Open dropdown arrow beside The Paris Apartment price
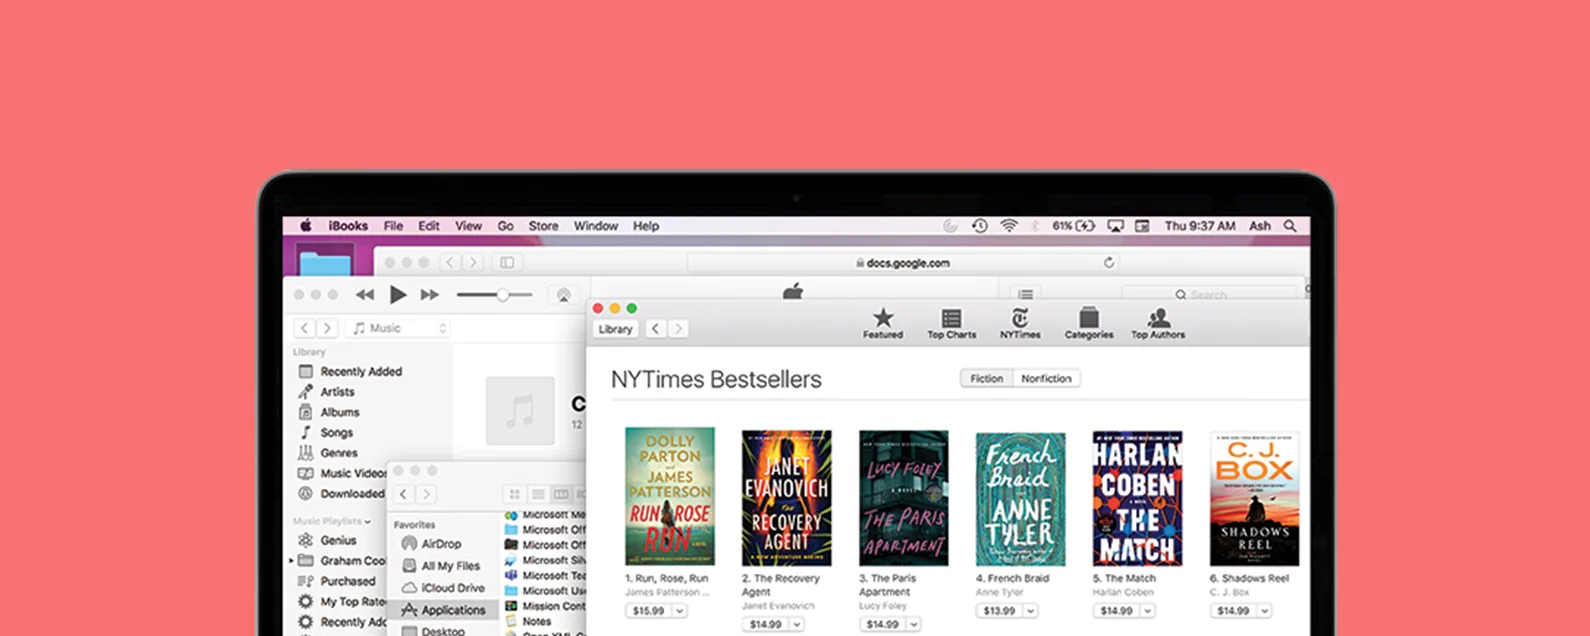Image resolution: width=1590 pixels, height=636 pixels. click(x=914, y=625)
